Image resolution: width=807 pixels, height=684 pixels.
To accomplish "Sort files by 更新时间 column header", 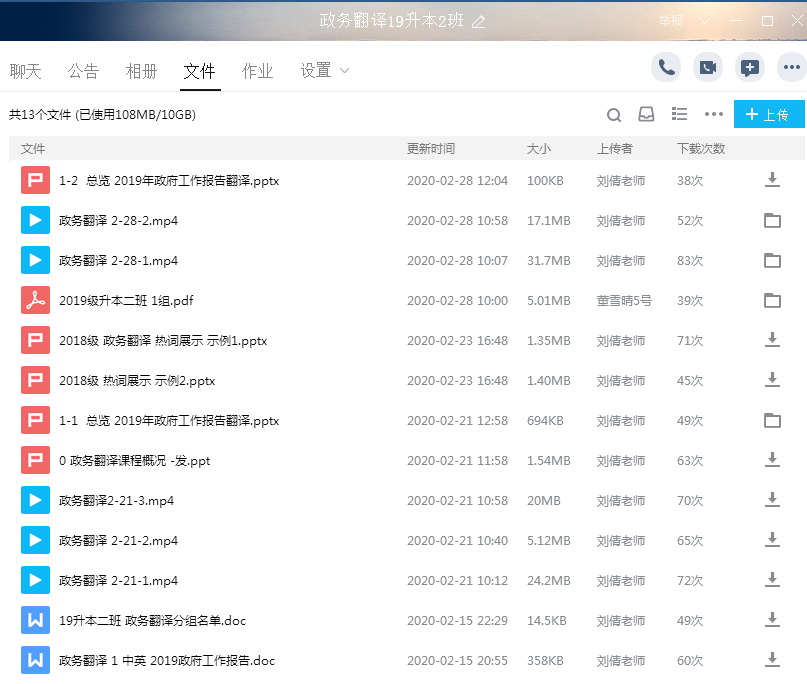I will pyautogui.click(x=431, y=148).
